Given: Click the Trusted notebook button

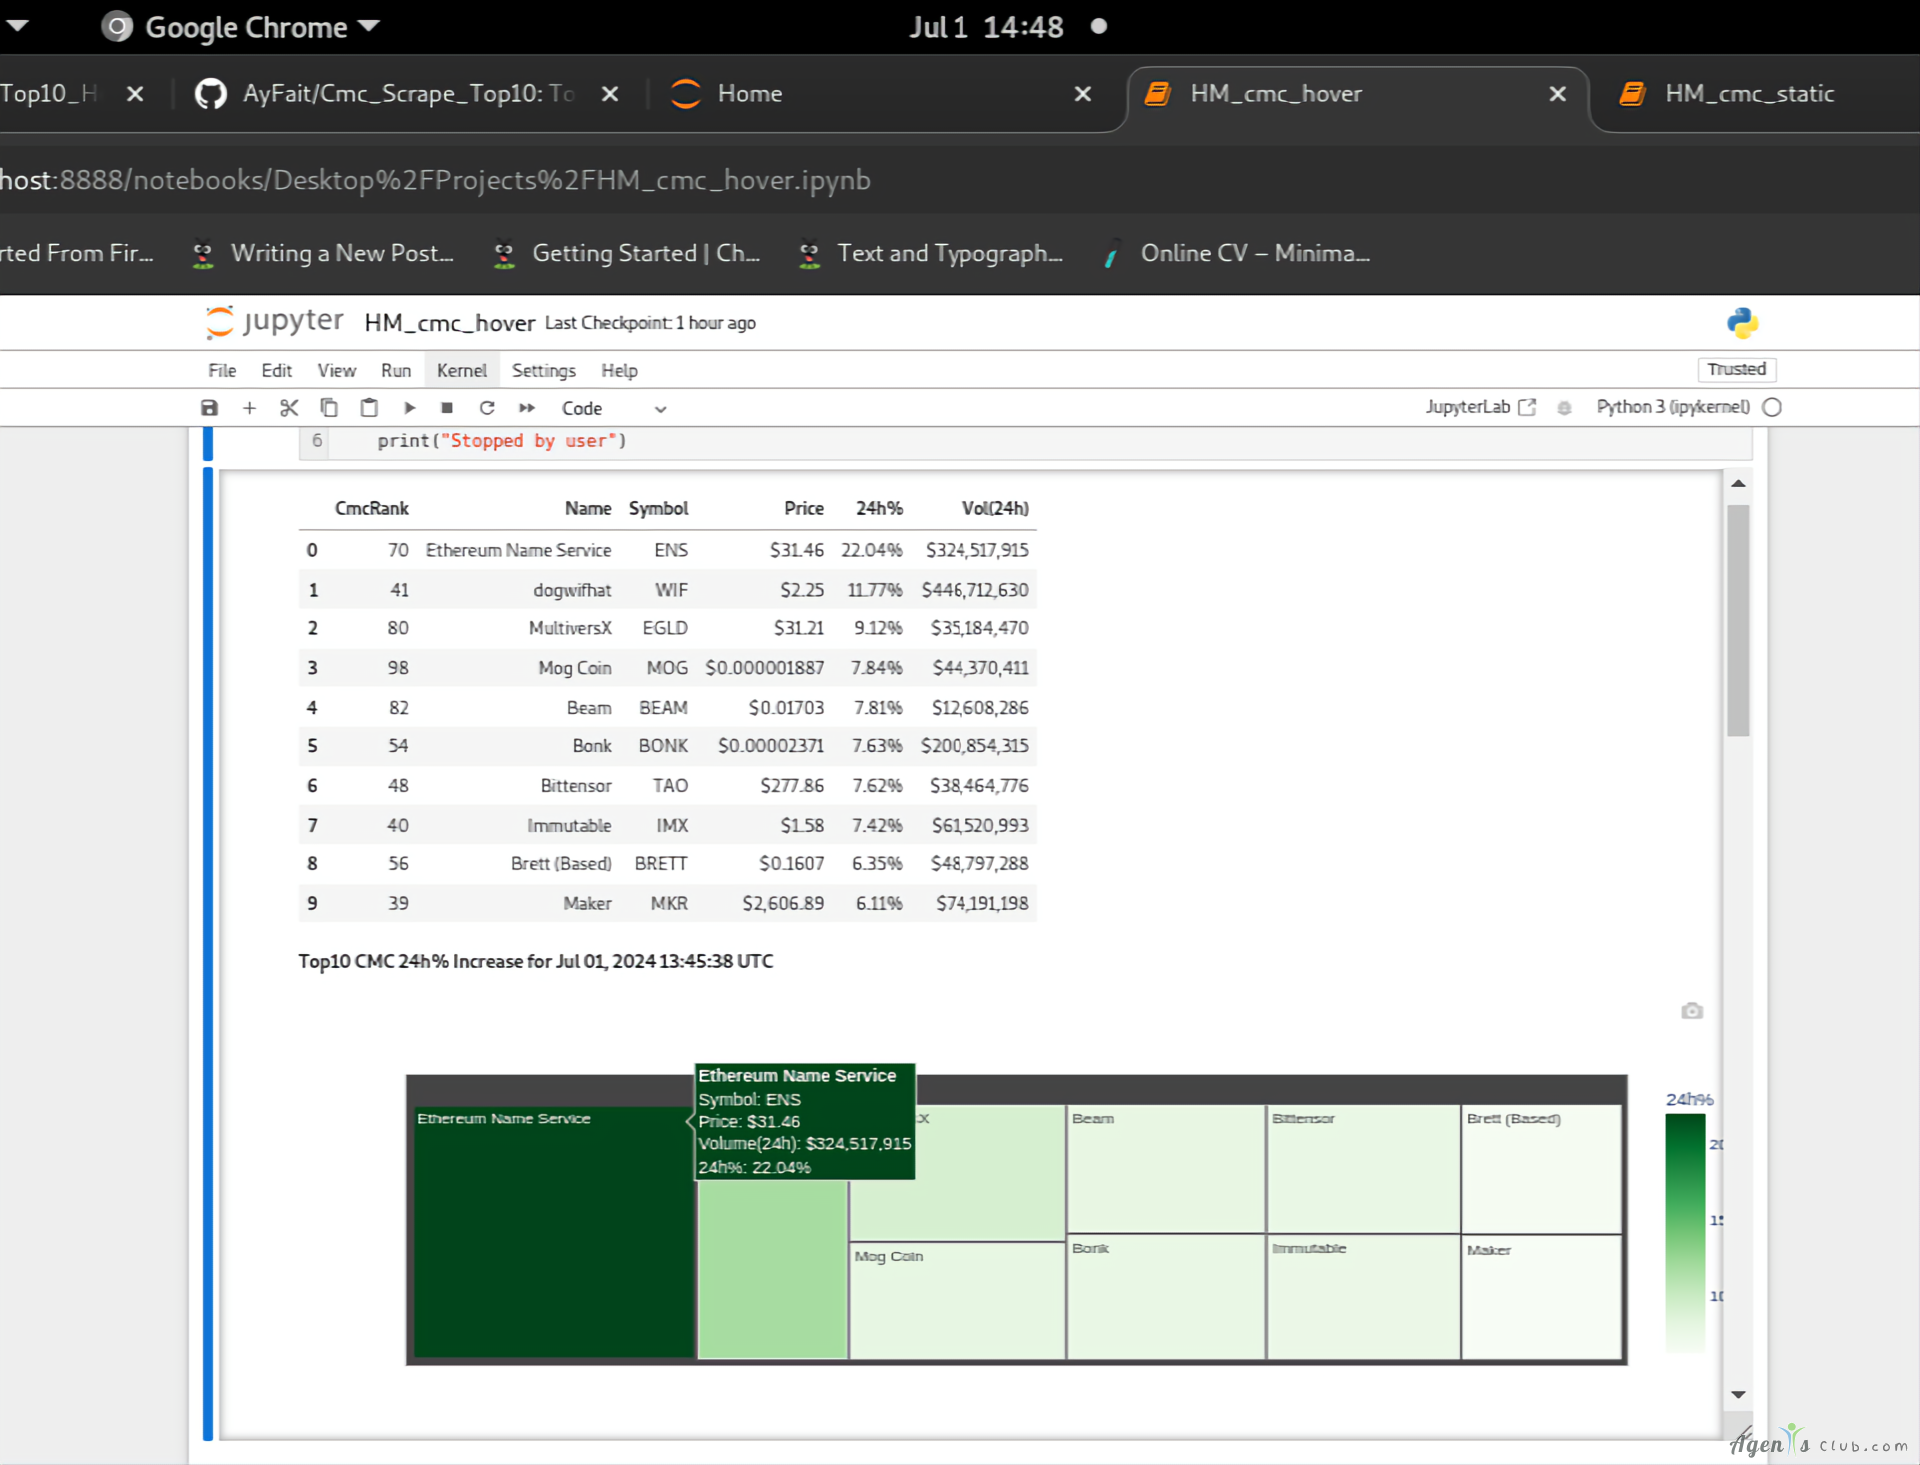Looking at the screenshot, I should point(1736,369).
